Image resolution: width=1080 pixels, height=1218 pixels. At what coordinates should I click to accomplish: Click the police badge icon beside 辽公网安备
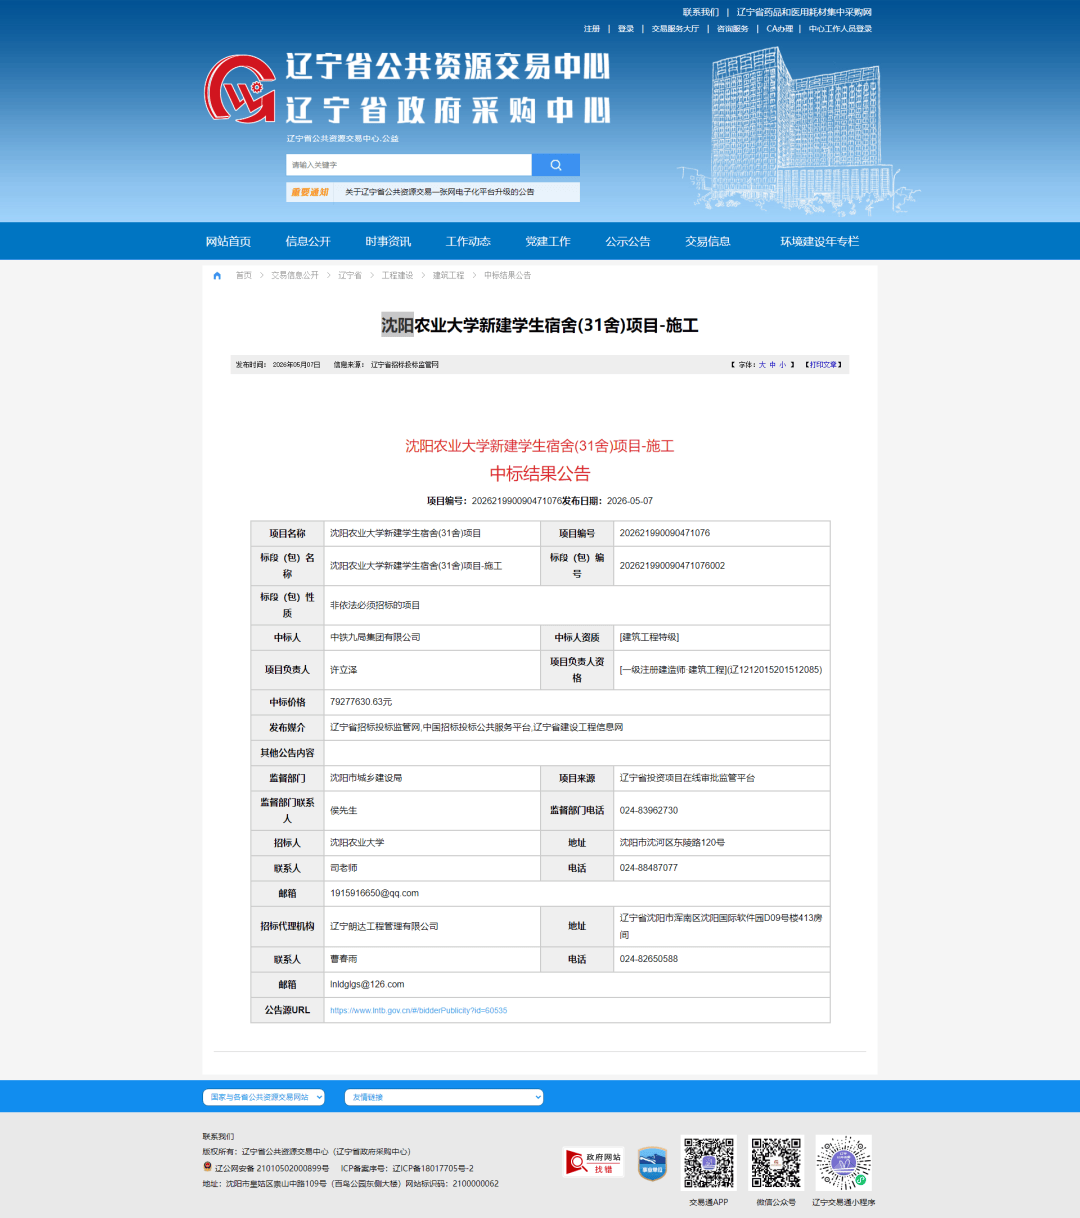click(x=207, y=1167)
